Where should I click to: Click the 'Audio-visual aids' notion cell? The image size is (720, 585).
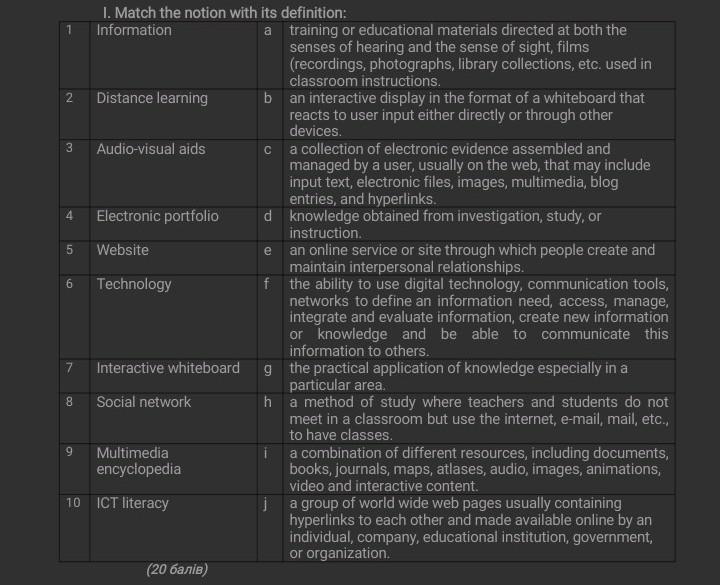pyautogui.click(x=151, y=148)
